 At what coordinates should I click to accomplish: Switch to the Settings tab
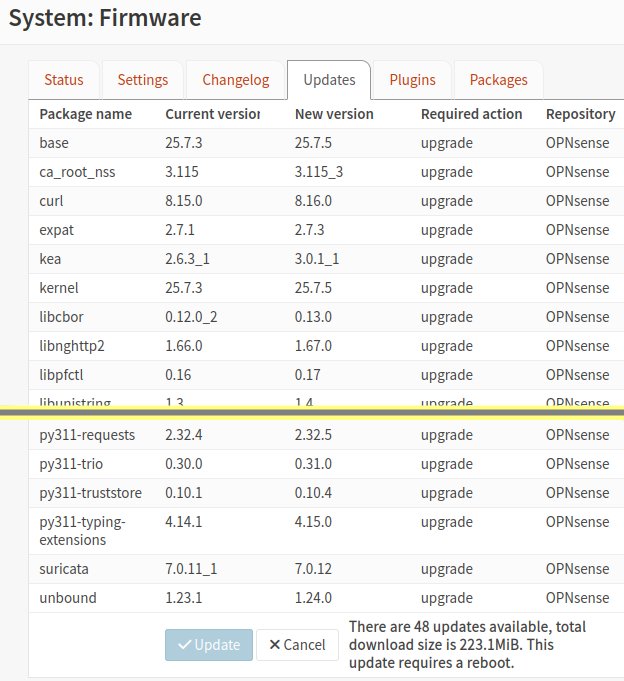point(143,80)
